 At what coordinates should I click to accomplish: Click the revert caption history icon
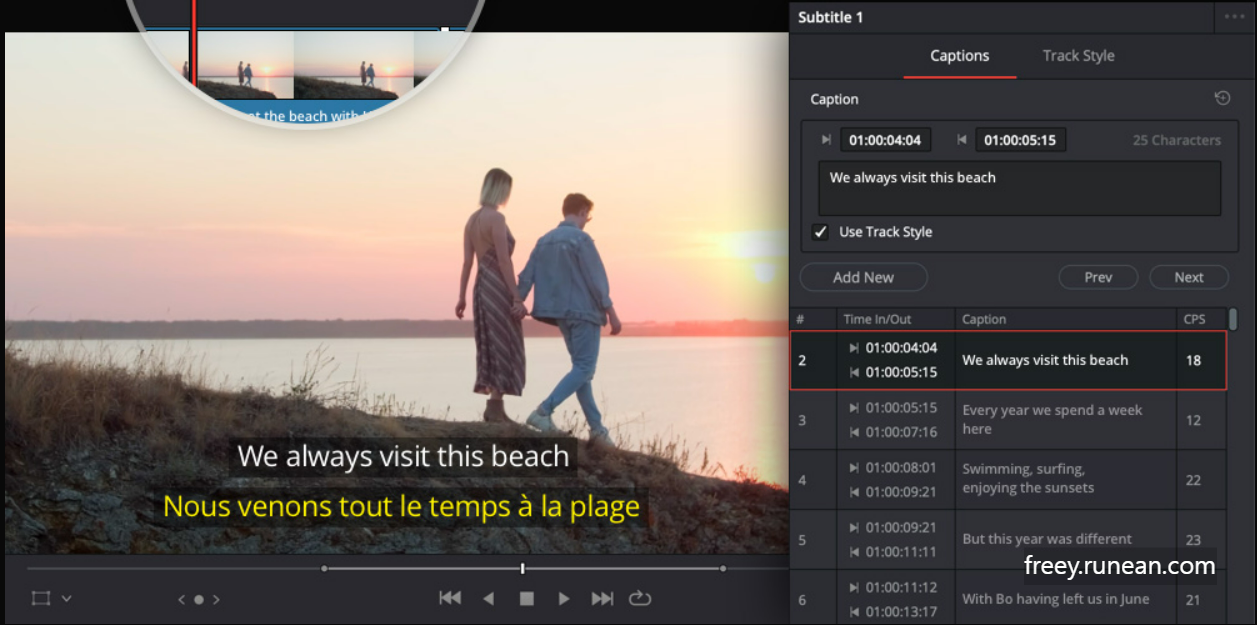1221,97
